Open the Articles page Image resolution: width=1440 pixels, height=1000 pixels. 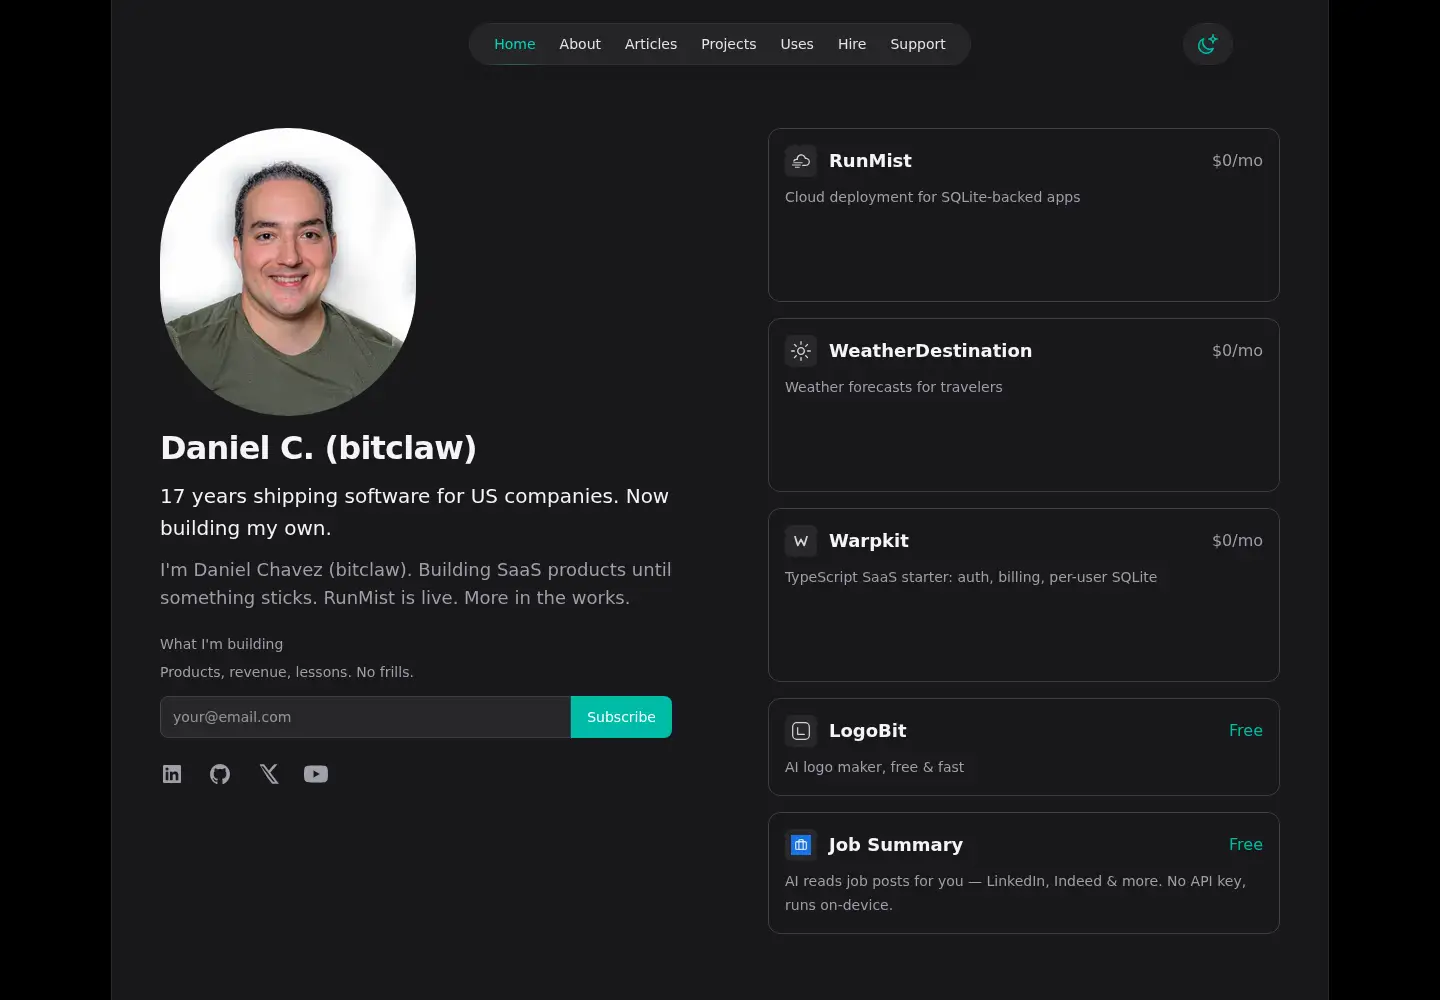tap(651, 44)
